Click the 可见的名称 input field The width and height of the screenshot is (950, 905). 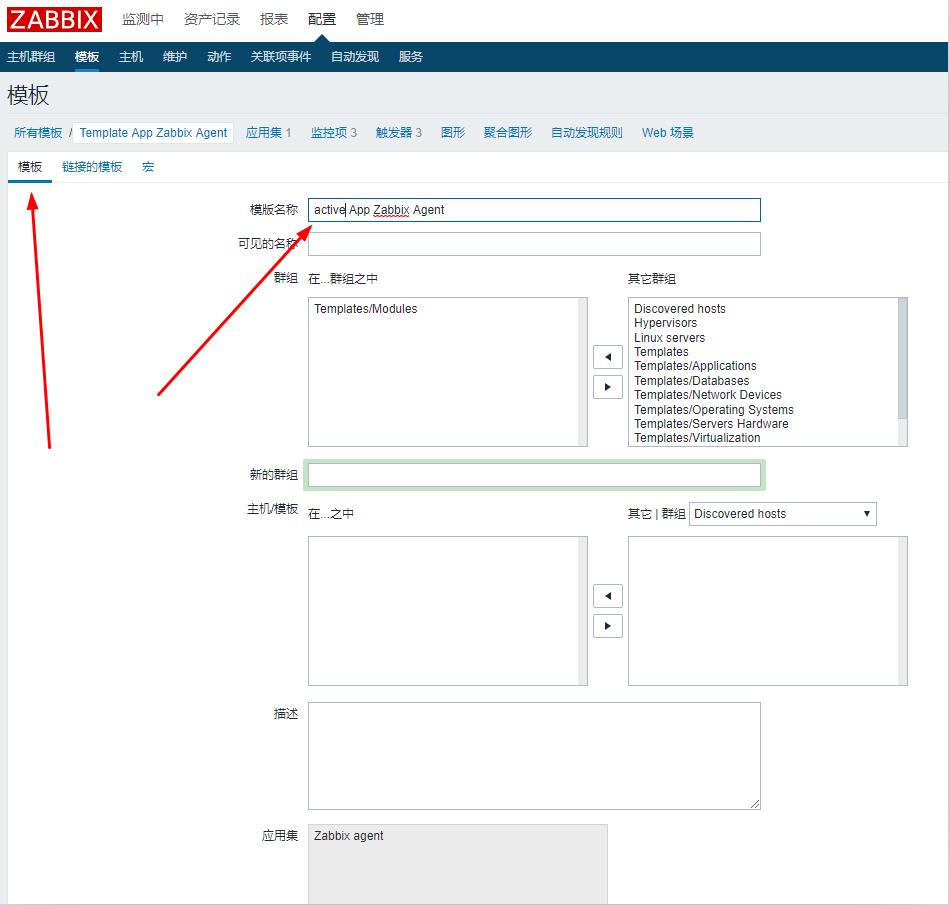[534, 244]
